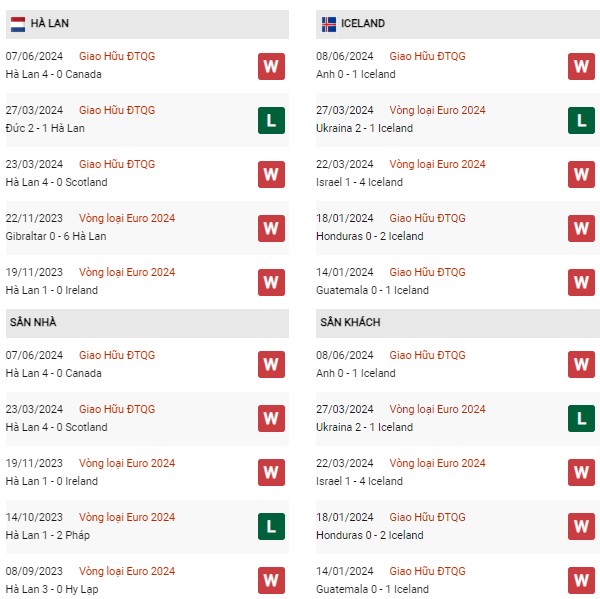The width and height of the screenshot is (600, 599).
Task: Open the Sân Khách section header
Action: pos(458,323)
